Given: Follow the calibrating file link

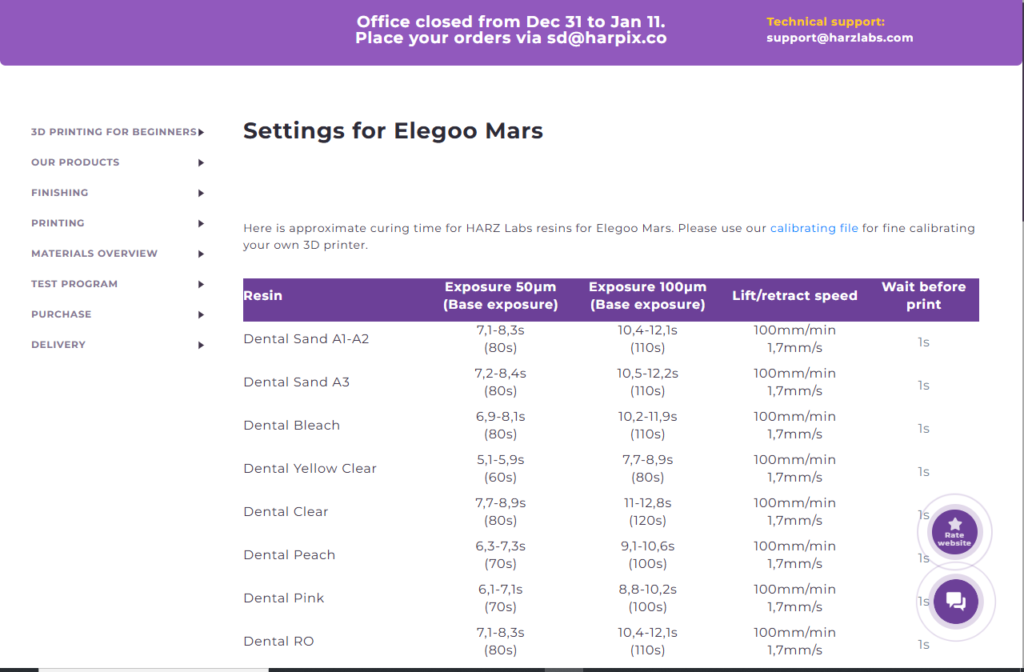Looking at the screenshot, I should point(813,228).
